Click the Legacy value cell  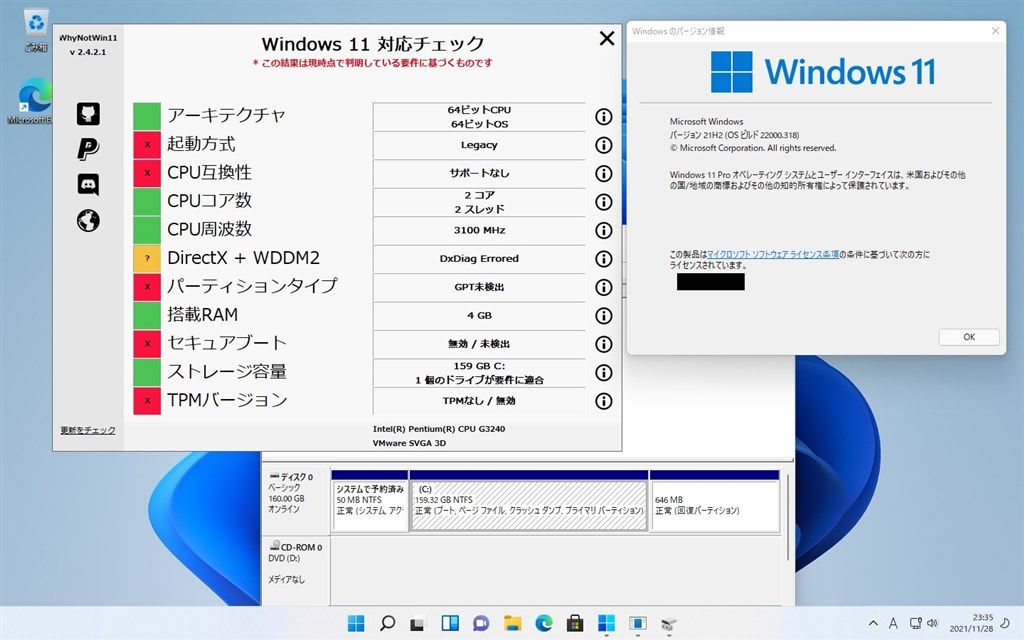479,145
